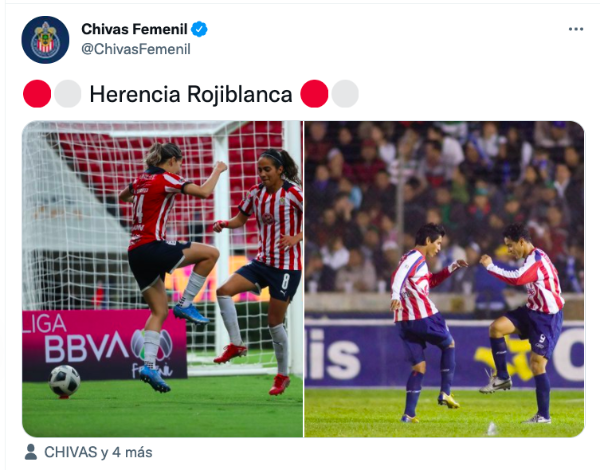Click the blue verified badge
The width and height of the screenshot is (600, 470).
pos(199,29)
